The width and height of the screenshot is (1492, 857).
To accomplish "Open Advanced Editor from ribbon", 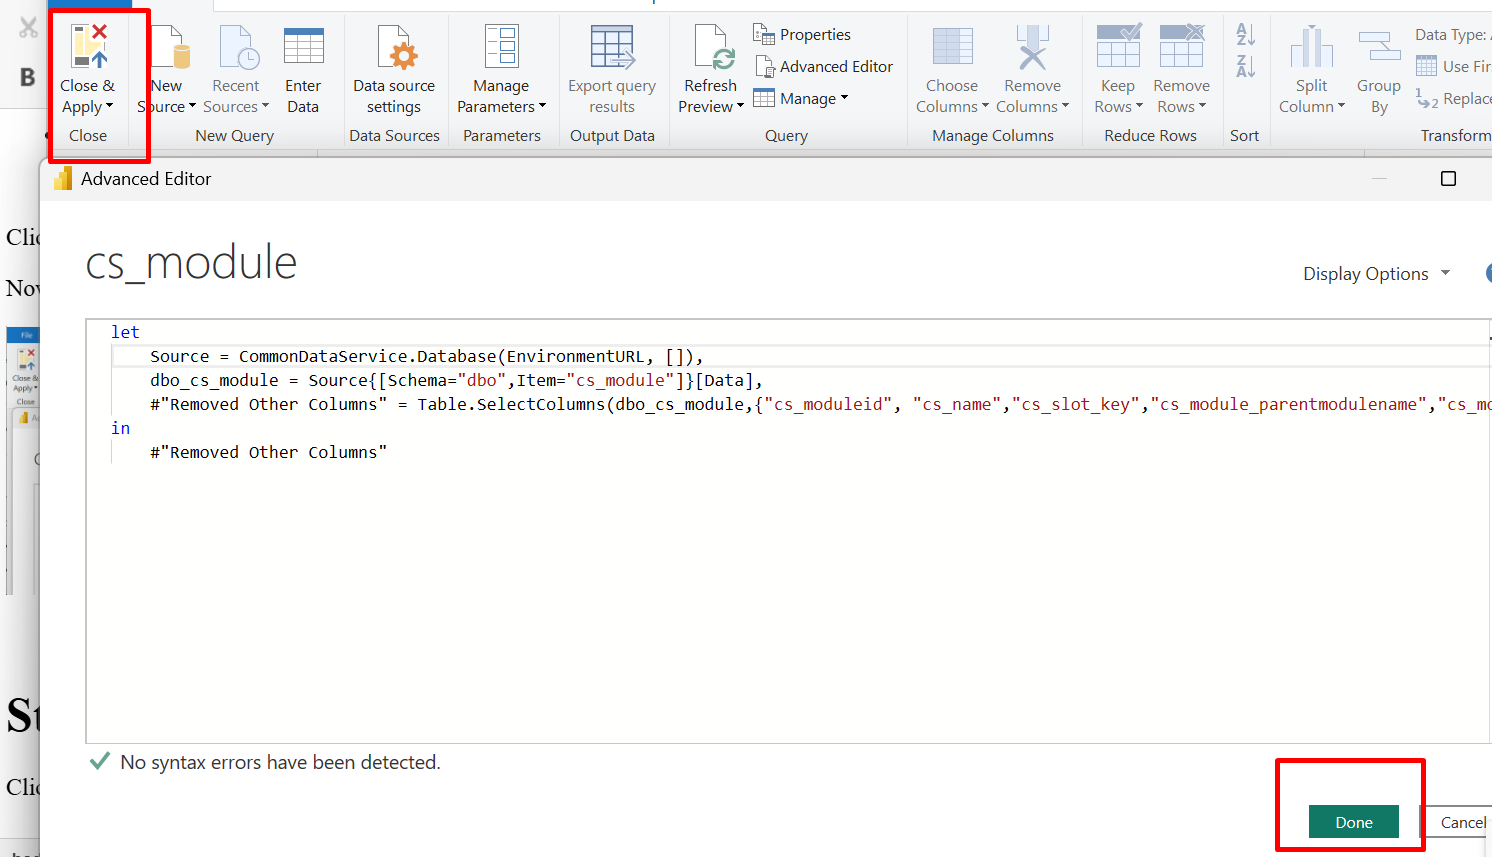I will (825, 67).
